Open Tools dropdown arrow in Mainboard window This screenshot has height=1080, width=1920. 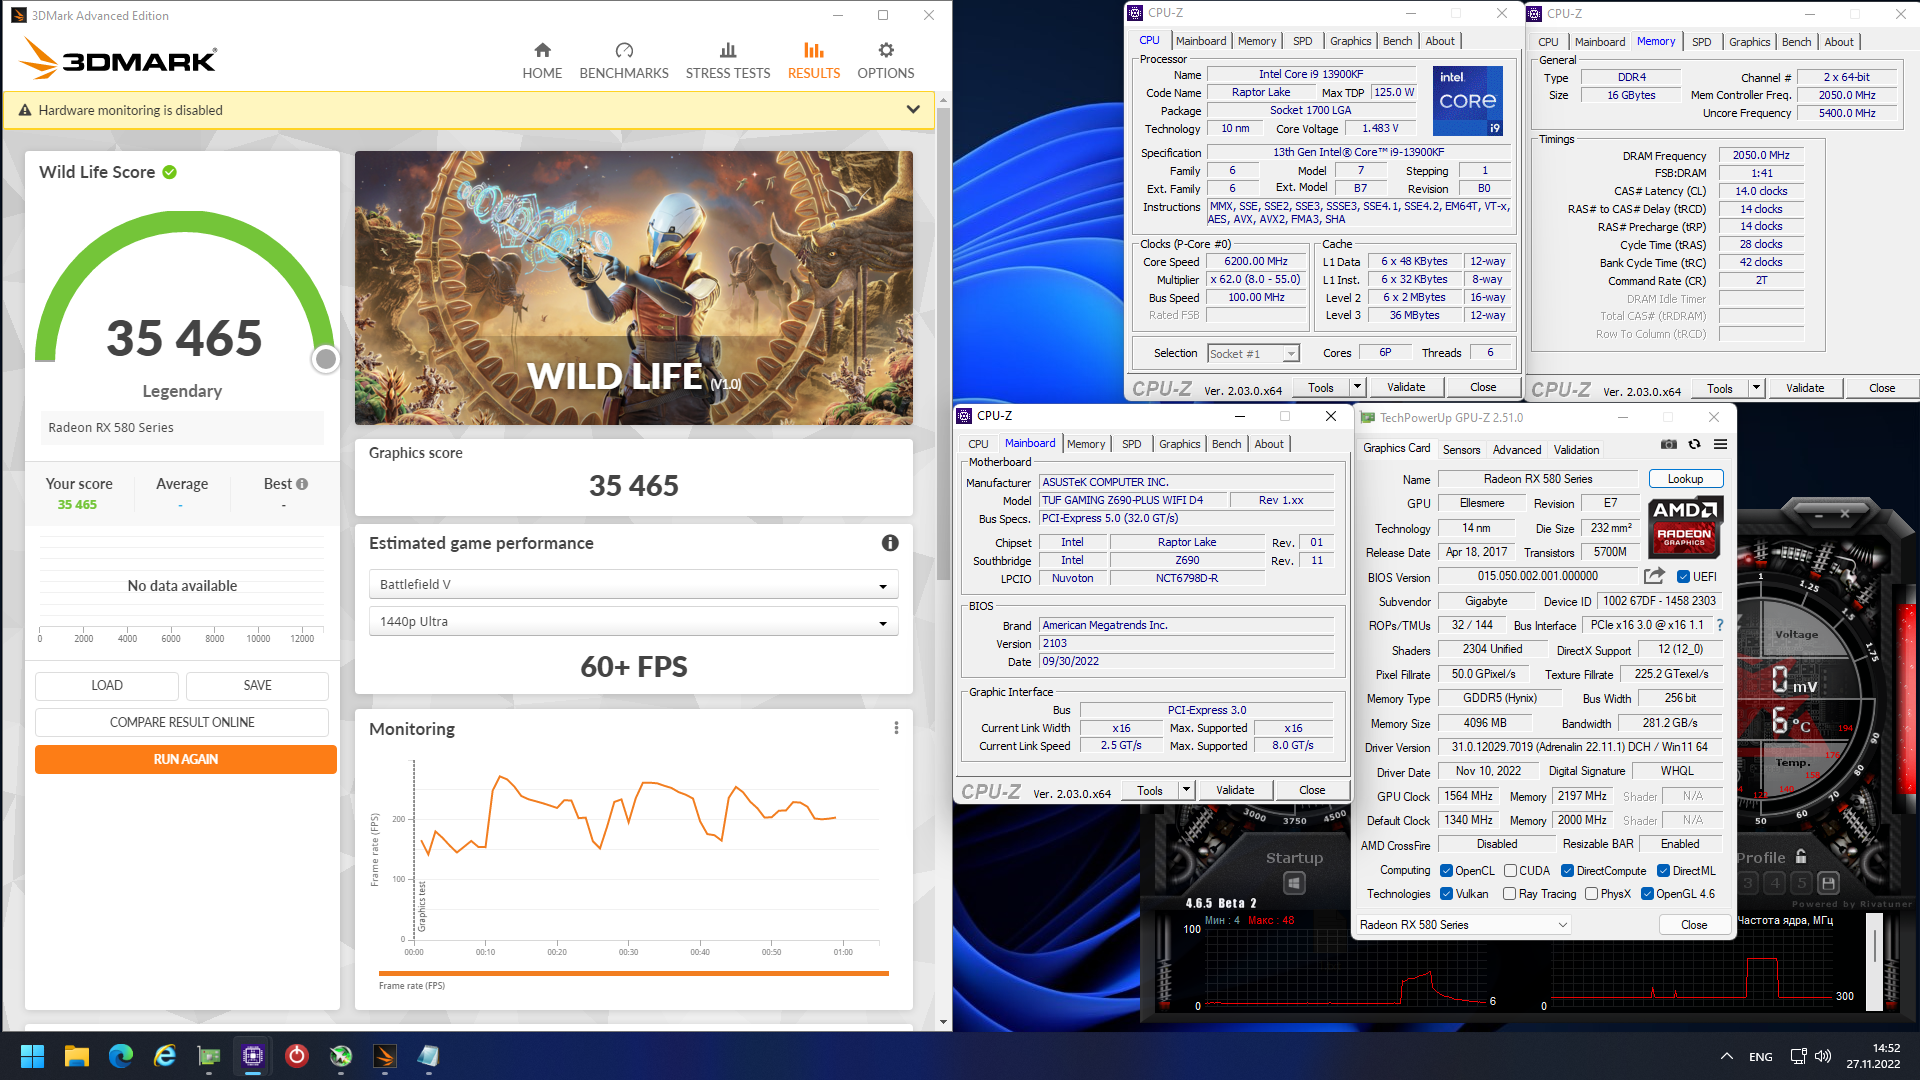click(x=1186, y=791)
